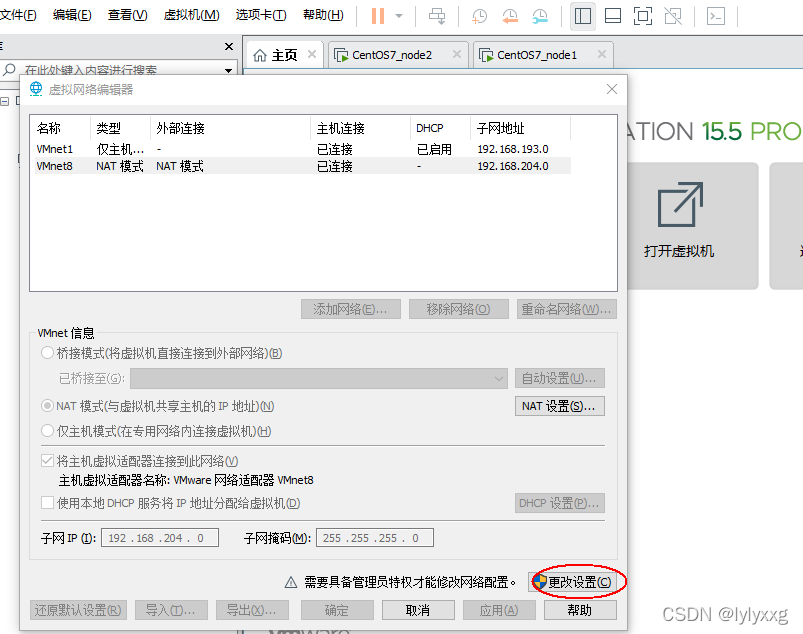
Task: Select the VMnet8 row in network list
Action: [x=303, y=166]
